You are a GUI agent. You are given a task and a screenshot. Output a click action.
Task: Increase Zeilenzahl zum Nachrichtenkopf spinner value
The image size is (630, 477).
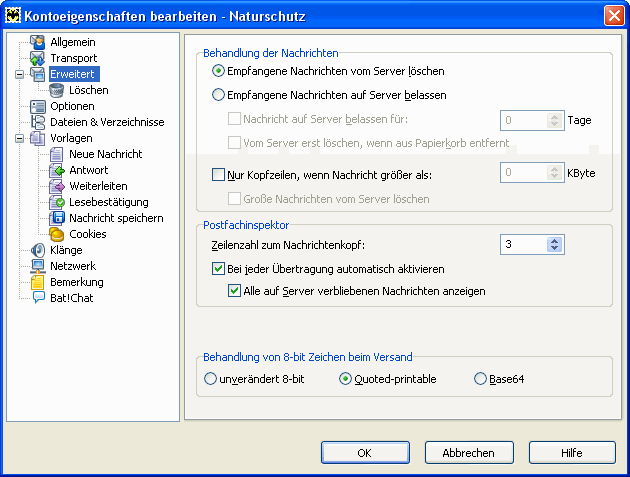click(555, 240)
